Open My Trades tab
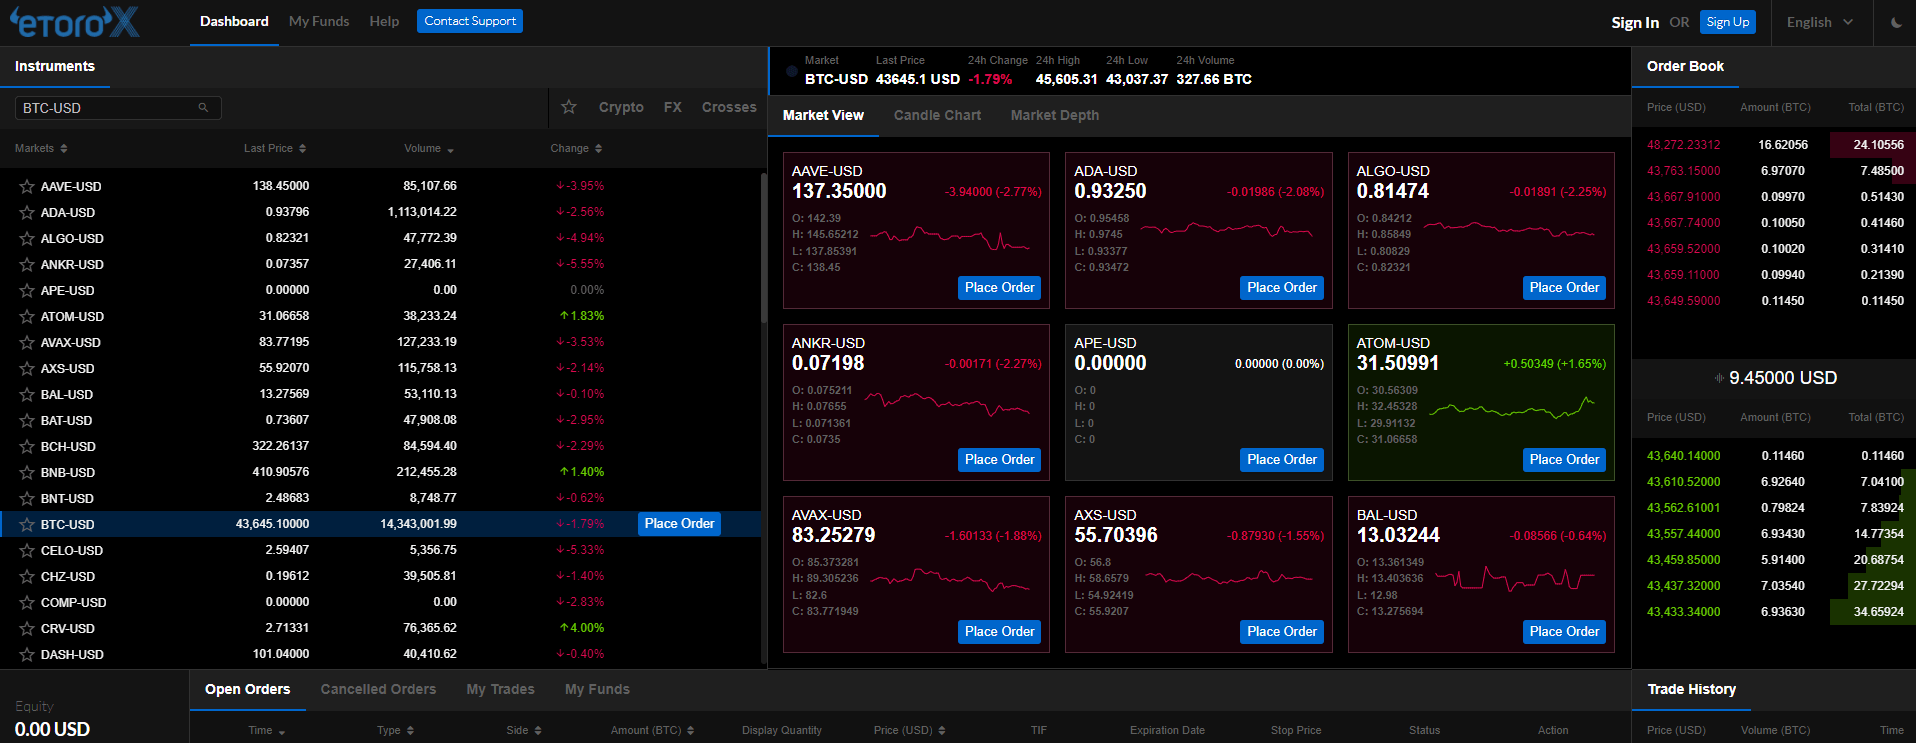The image size is (1916, 743). click(500, 689)
